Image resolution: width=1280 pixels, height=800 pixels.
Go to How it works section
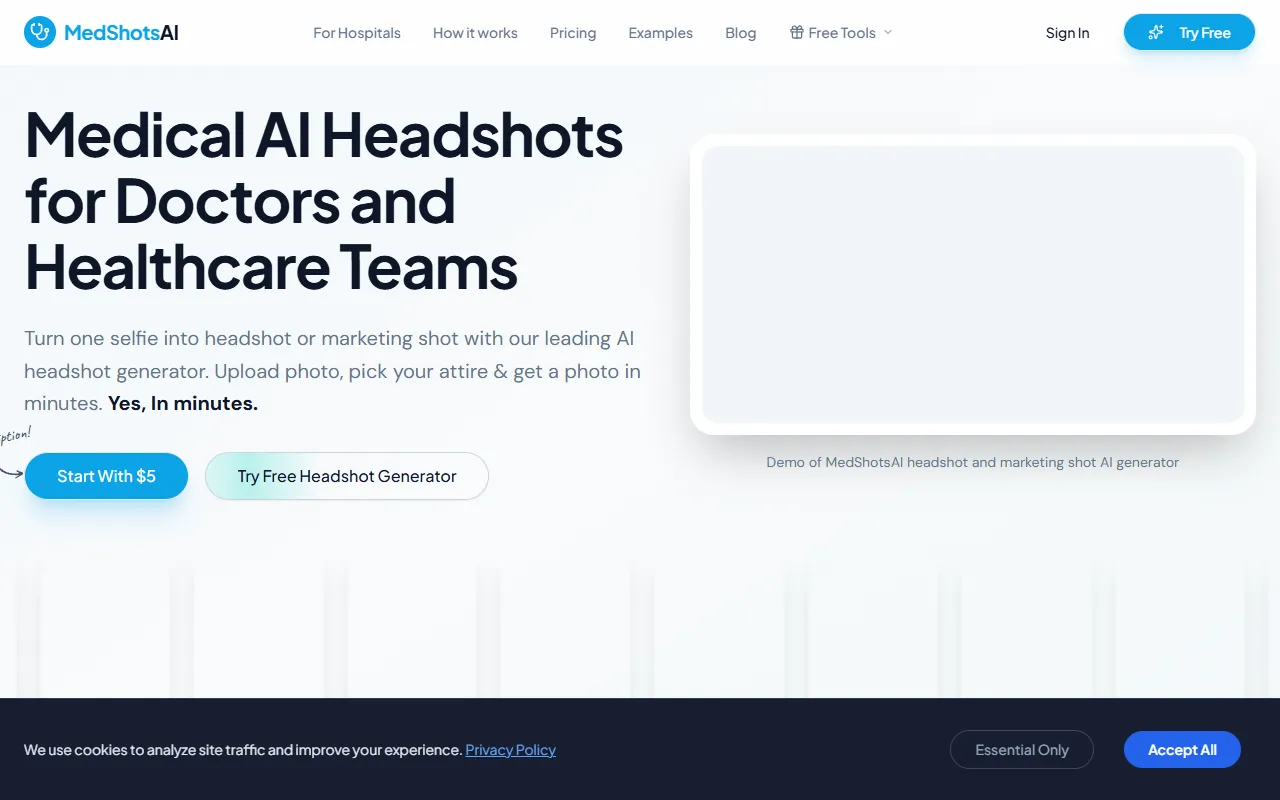475,33
